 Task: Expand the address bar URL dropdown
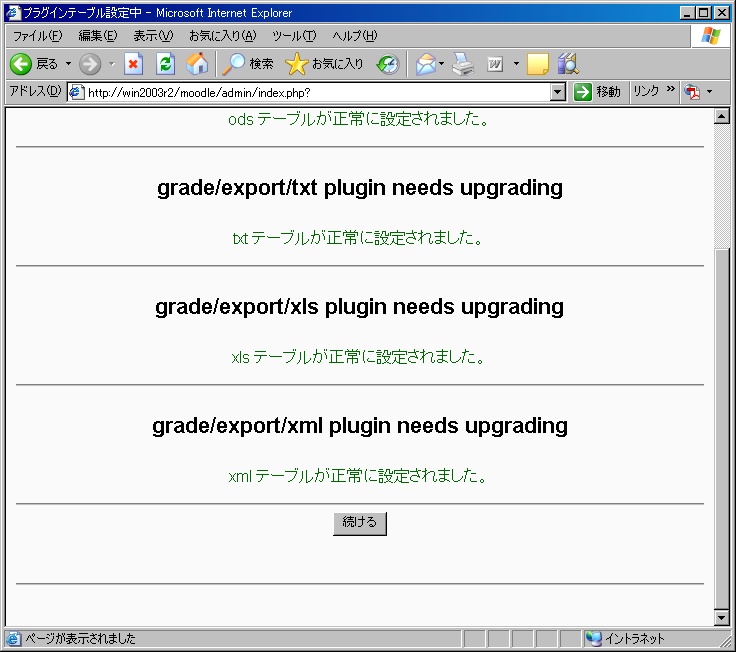click(557, 92)
